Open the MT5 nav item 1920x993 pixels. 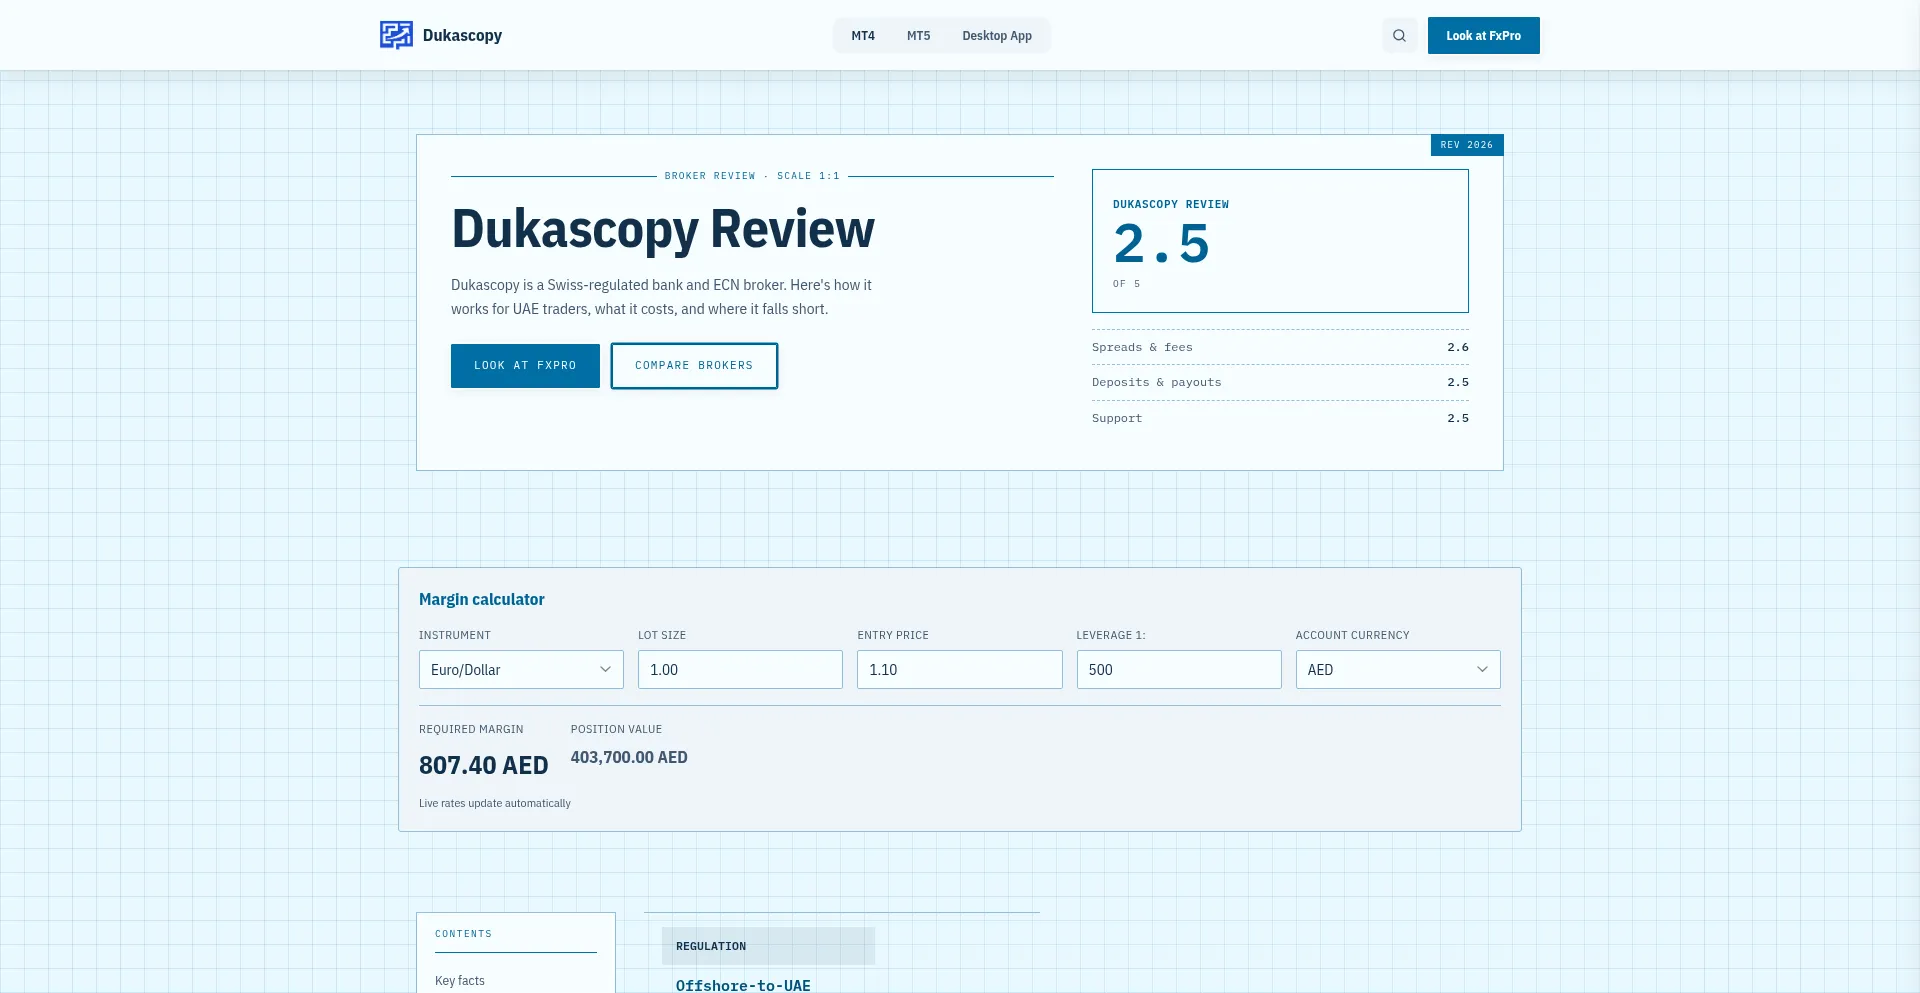(x=918, y=36)
